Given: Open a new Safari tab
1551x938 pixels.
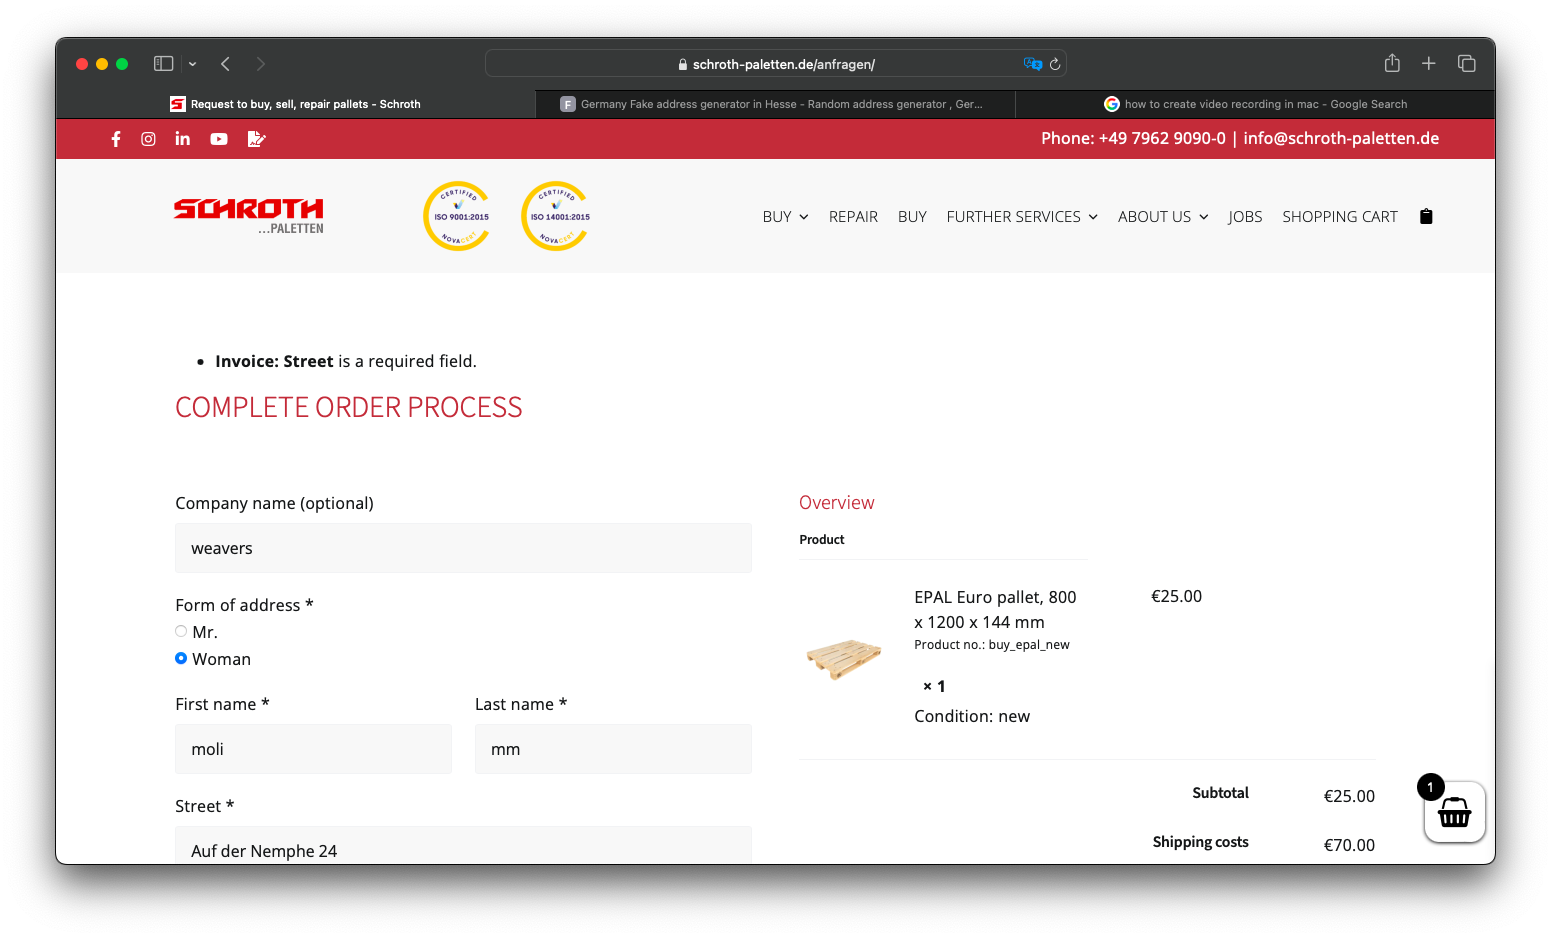Looking at the screenshot, I should click(1429, 64).
